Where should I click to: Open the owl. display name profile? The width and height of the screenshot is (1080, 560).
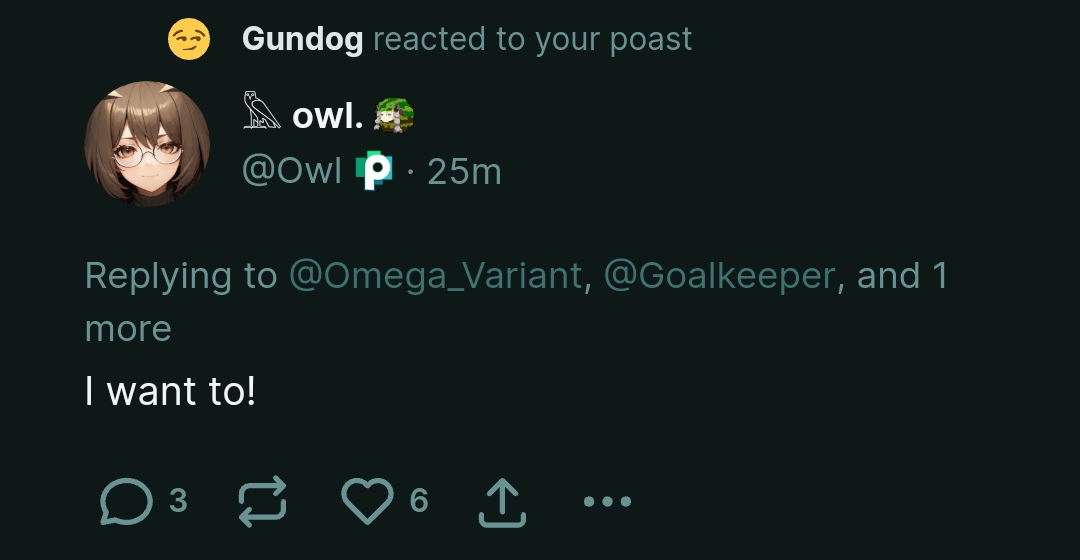tap(327, 116)
